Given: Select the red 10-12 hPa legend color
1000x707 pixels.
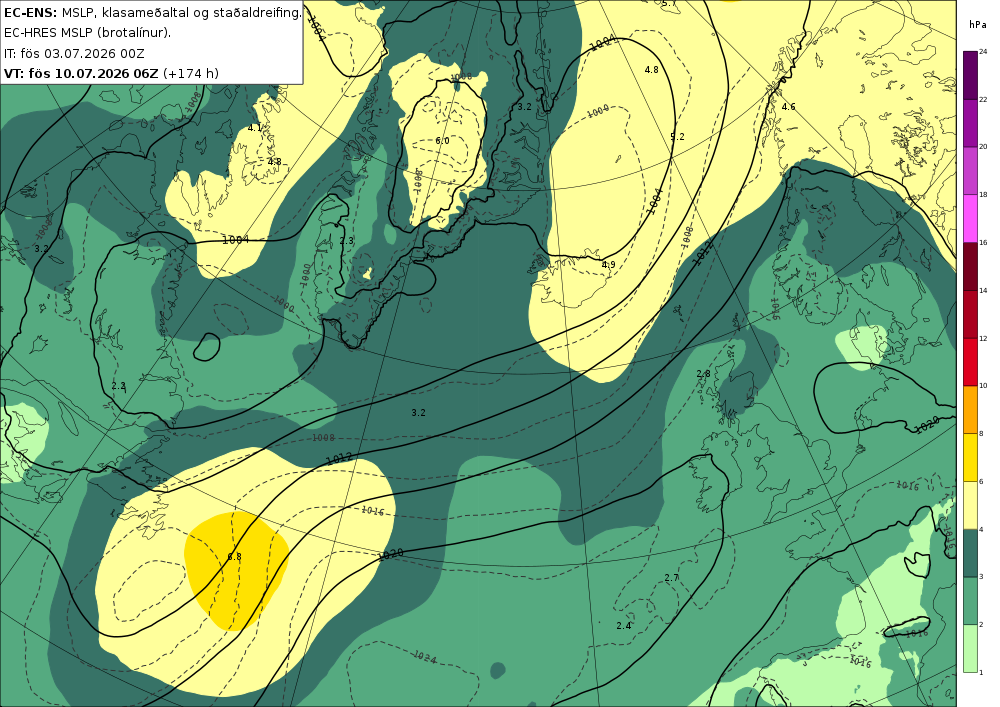Looking at the screenshot, I should pyautogui.click(x=970, y=362).
